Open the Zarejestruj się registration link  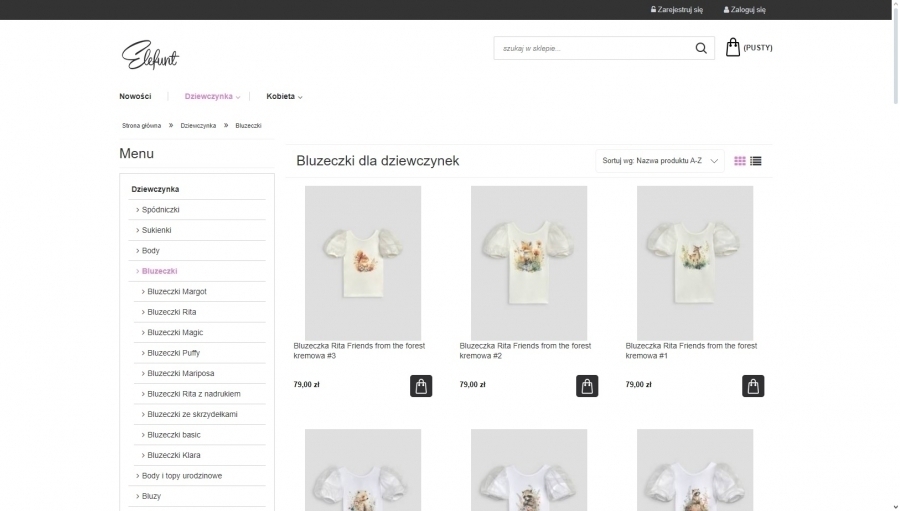[677, 10]
